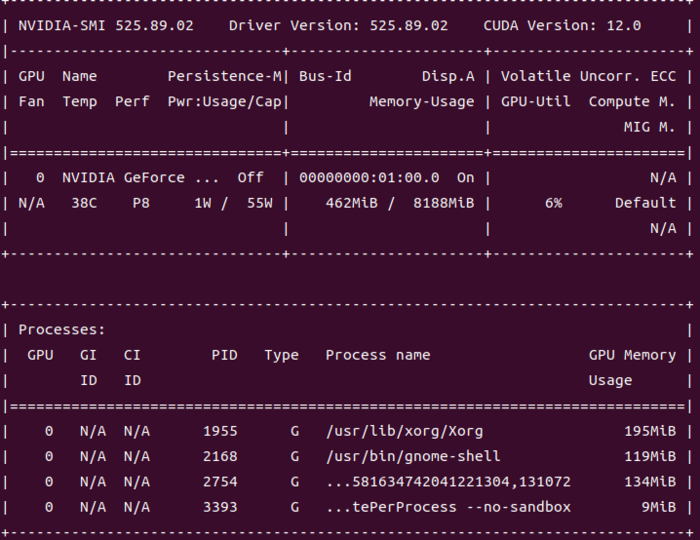Select the 134MiB memory usage for PID 2754
The width and height of the screenshot is (700, 540).
[650, 482]
